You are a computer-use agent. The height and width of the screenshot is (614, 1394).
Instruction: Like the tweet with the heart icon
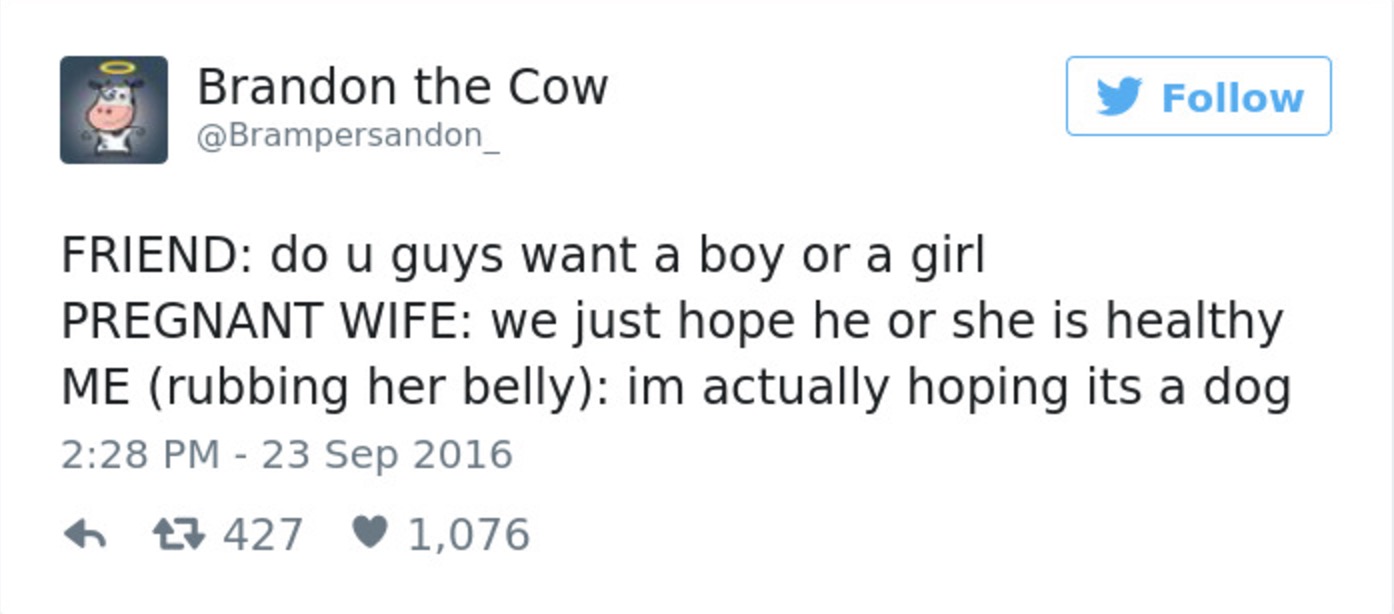pos(369,534)
